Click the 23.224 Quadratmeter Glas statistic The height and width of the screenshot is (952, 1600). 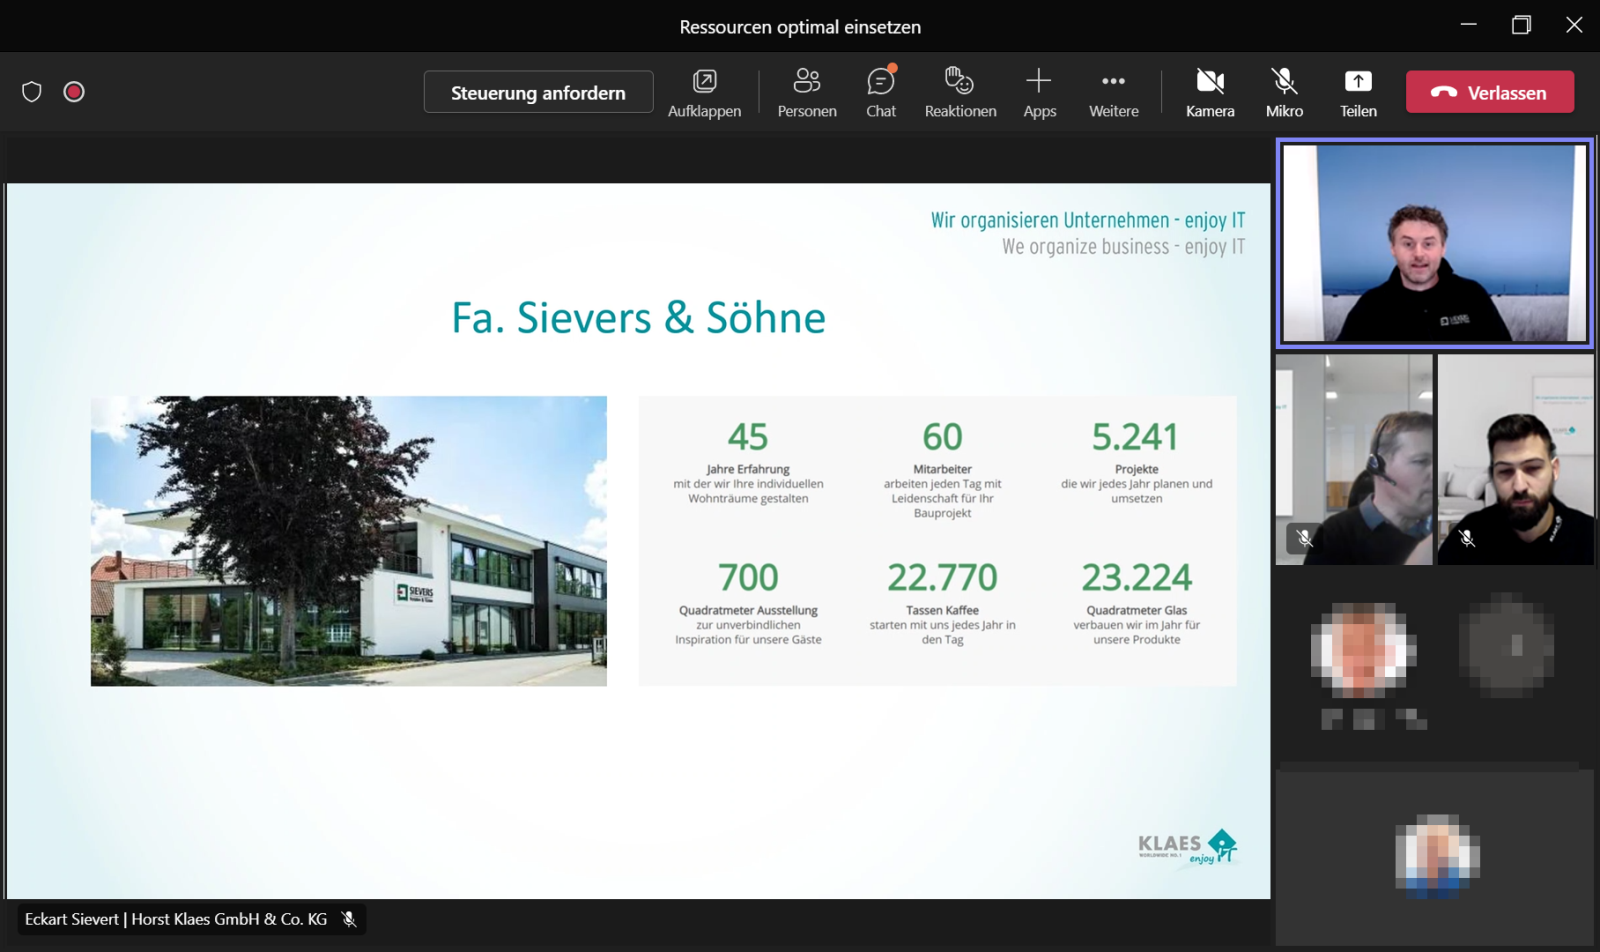(1136, 604)
